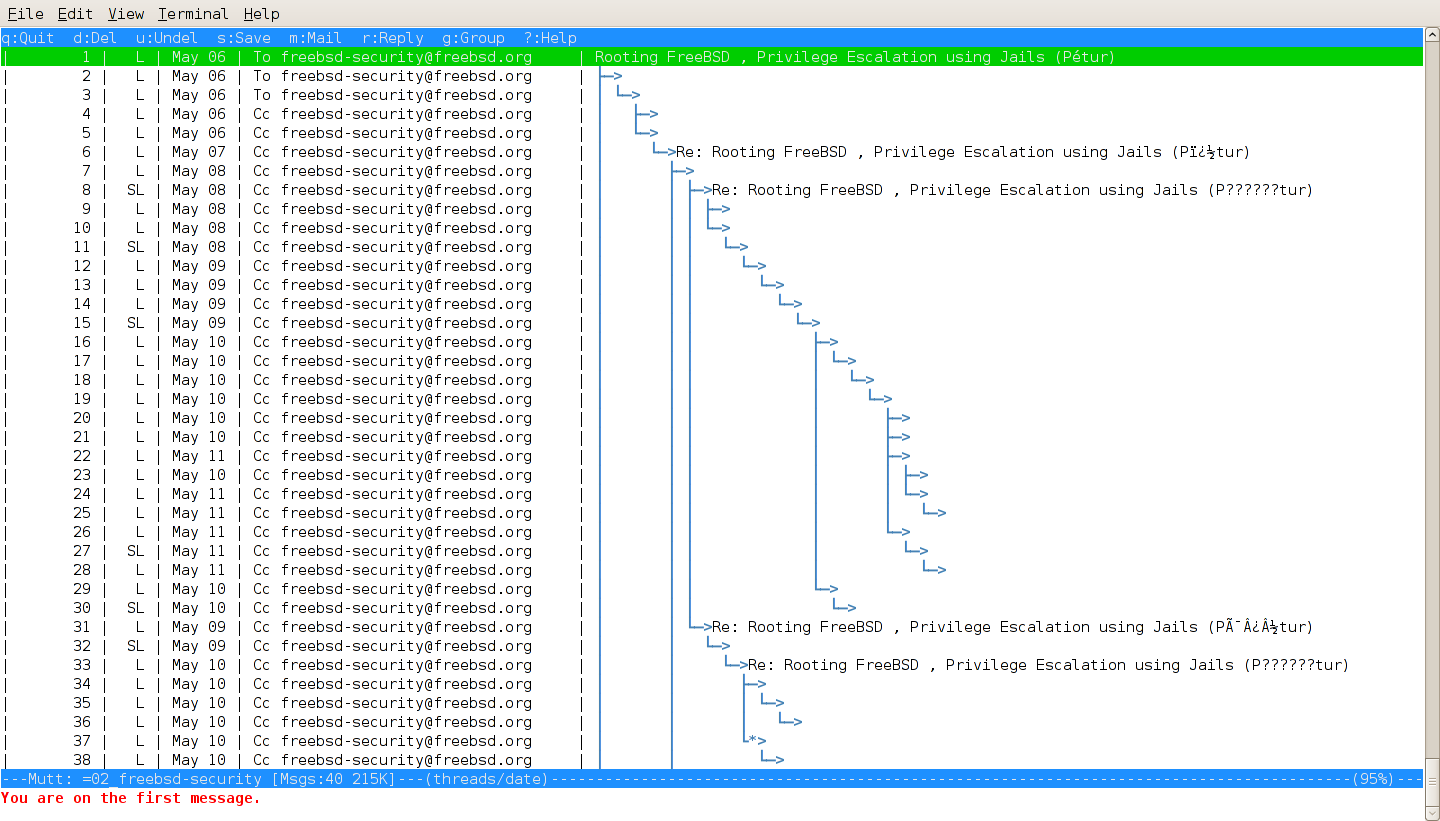Image resolution: width=1440 pixels, height=821 pixels.
Task: Click May 09 date on message 13
Action: (199, 285)
